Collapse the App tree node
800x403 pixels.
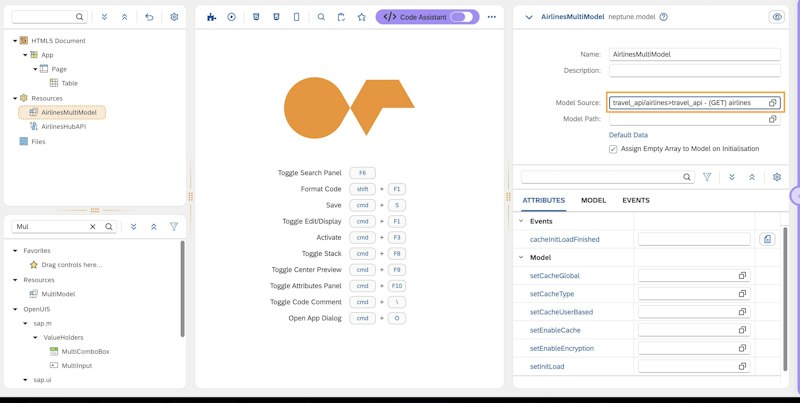point(25,55)
